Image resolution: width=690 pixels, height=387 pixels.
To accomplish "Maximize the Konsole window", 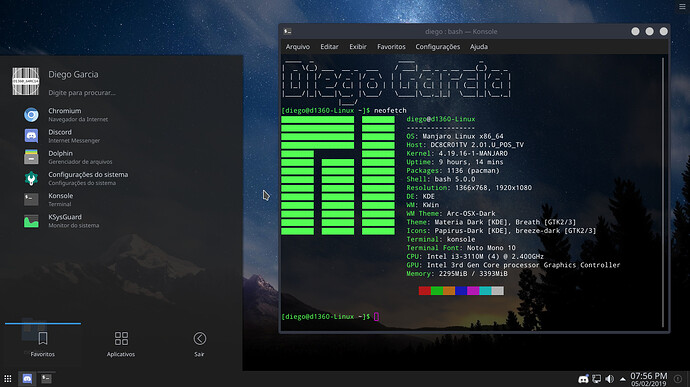I will (x=650, y=31).
